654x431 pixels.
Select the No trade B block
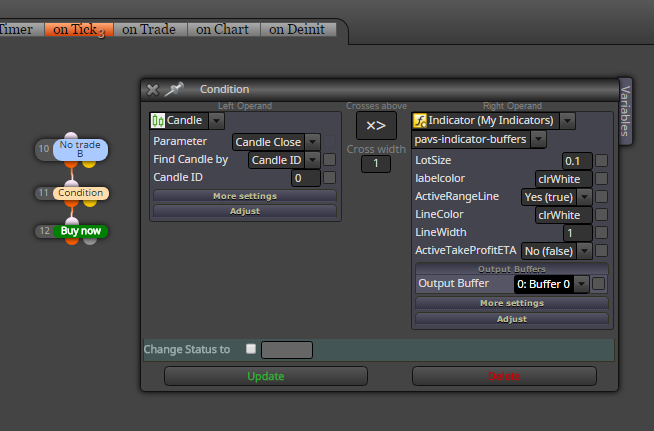click(80, 149)
